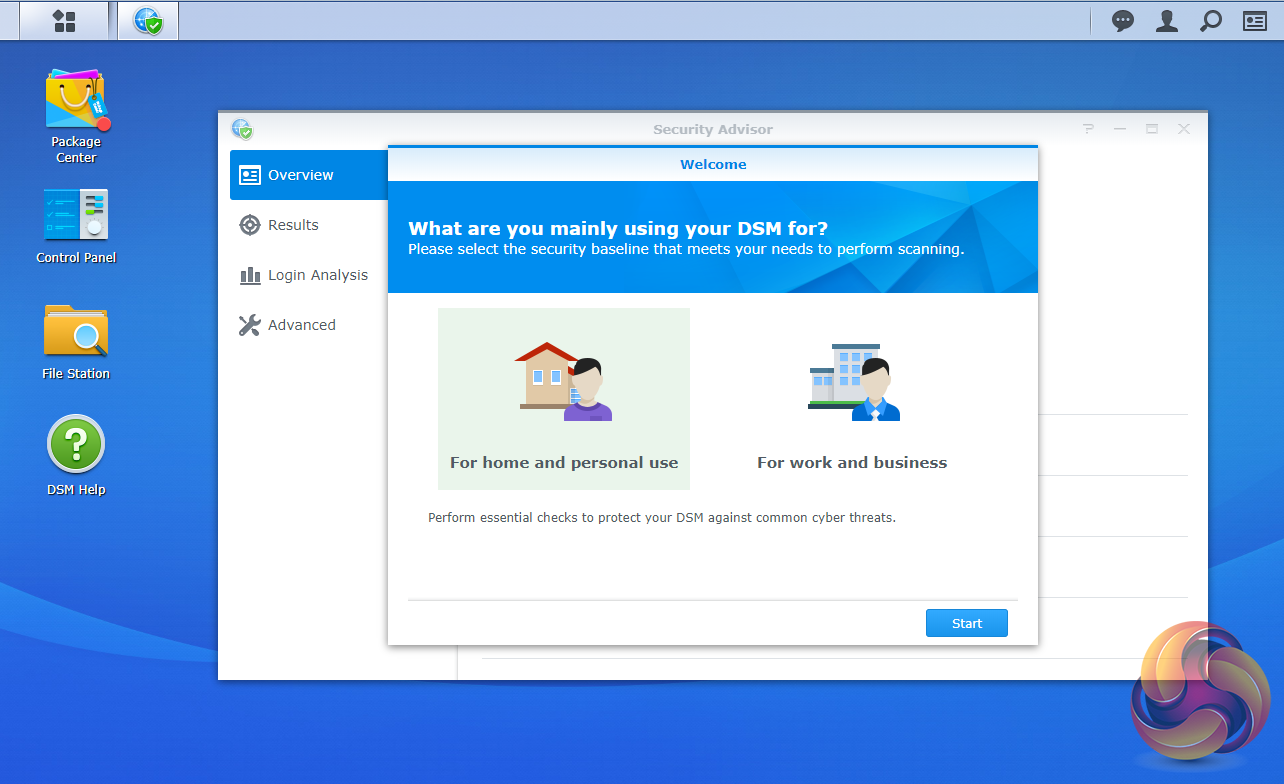Image resolution: width=1284 pixels, height=784 pixels.
Task: Minimize the Security Advisor window
Action: (1120, 129)
